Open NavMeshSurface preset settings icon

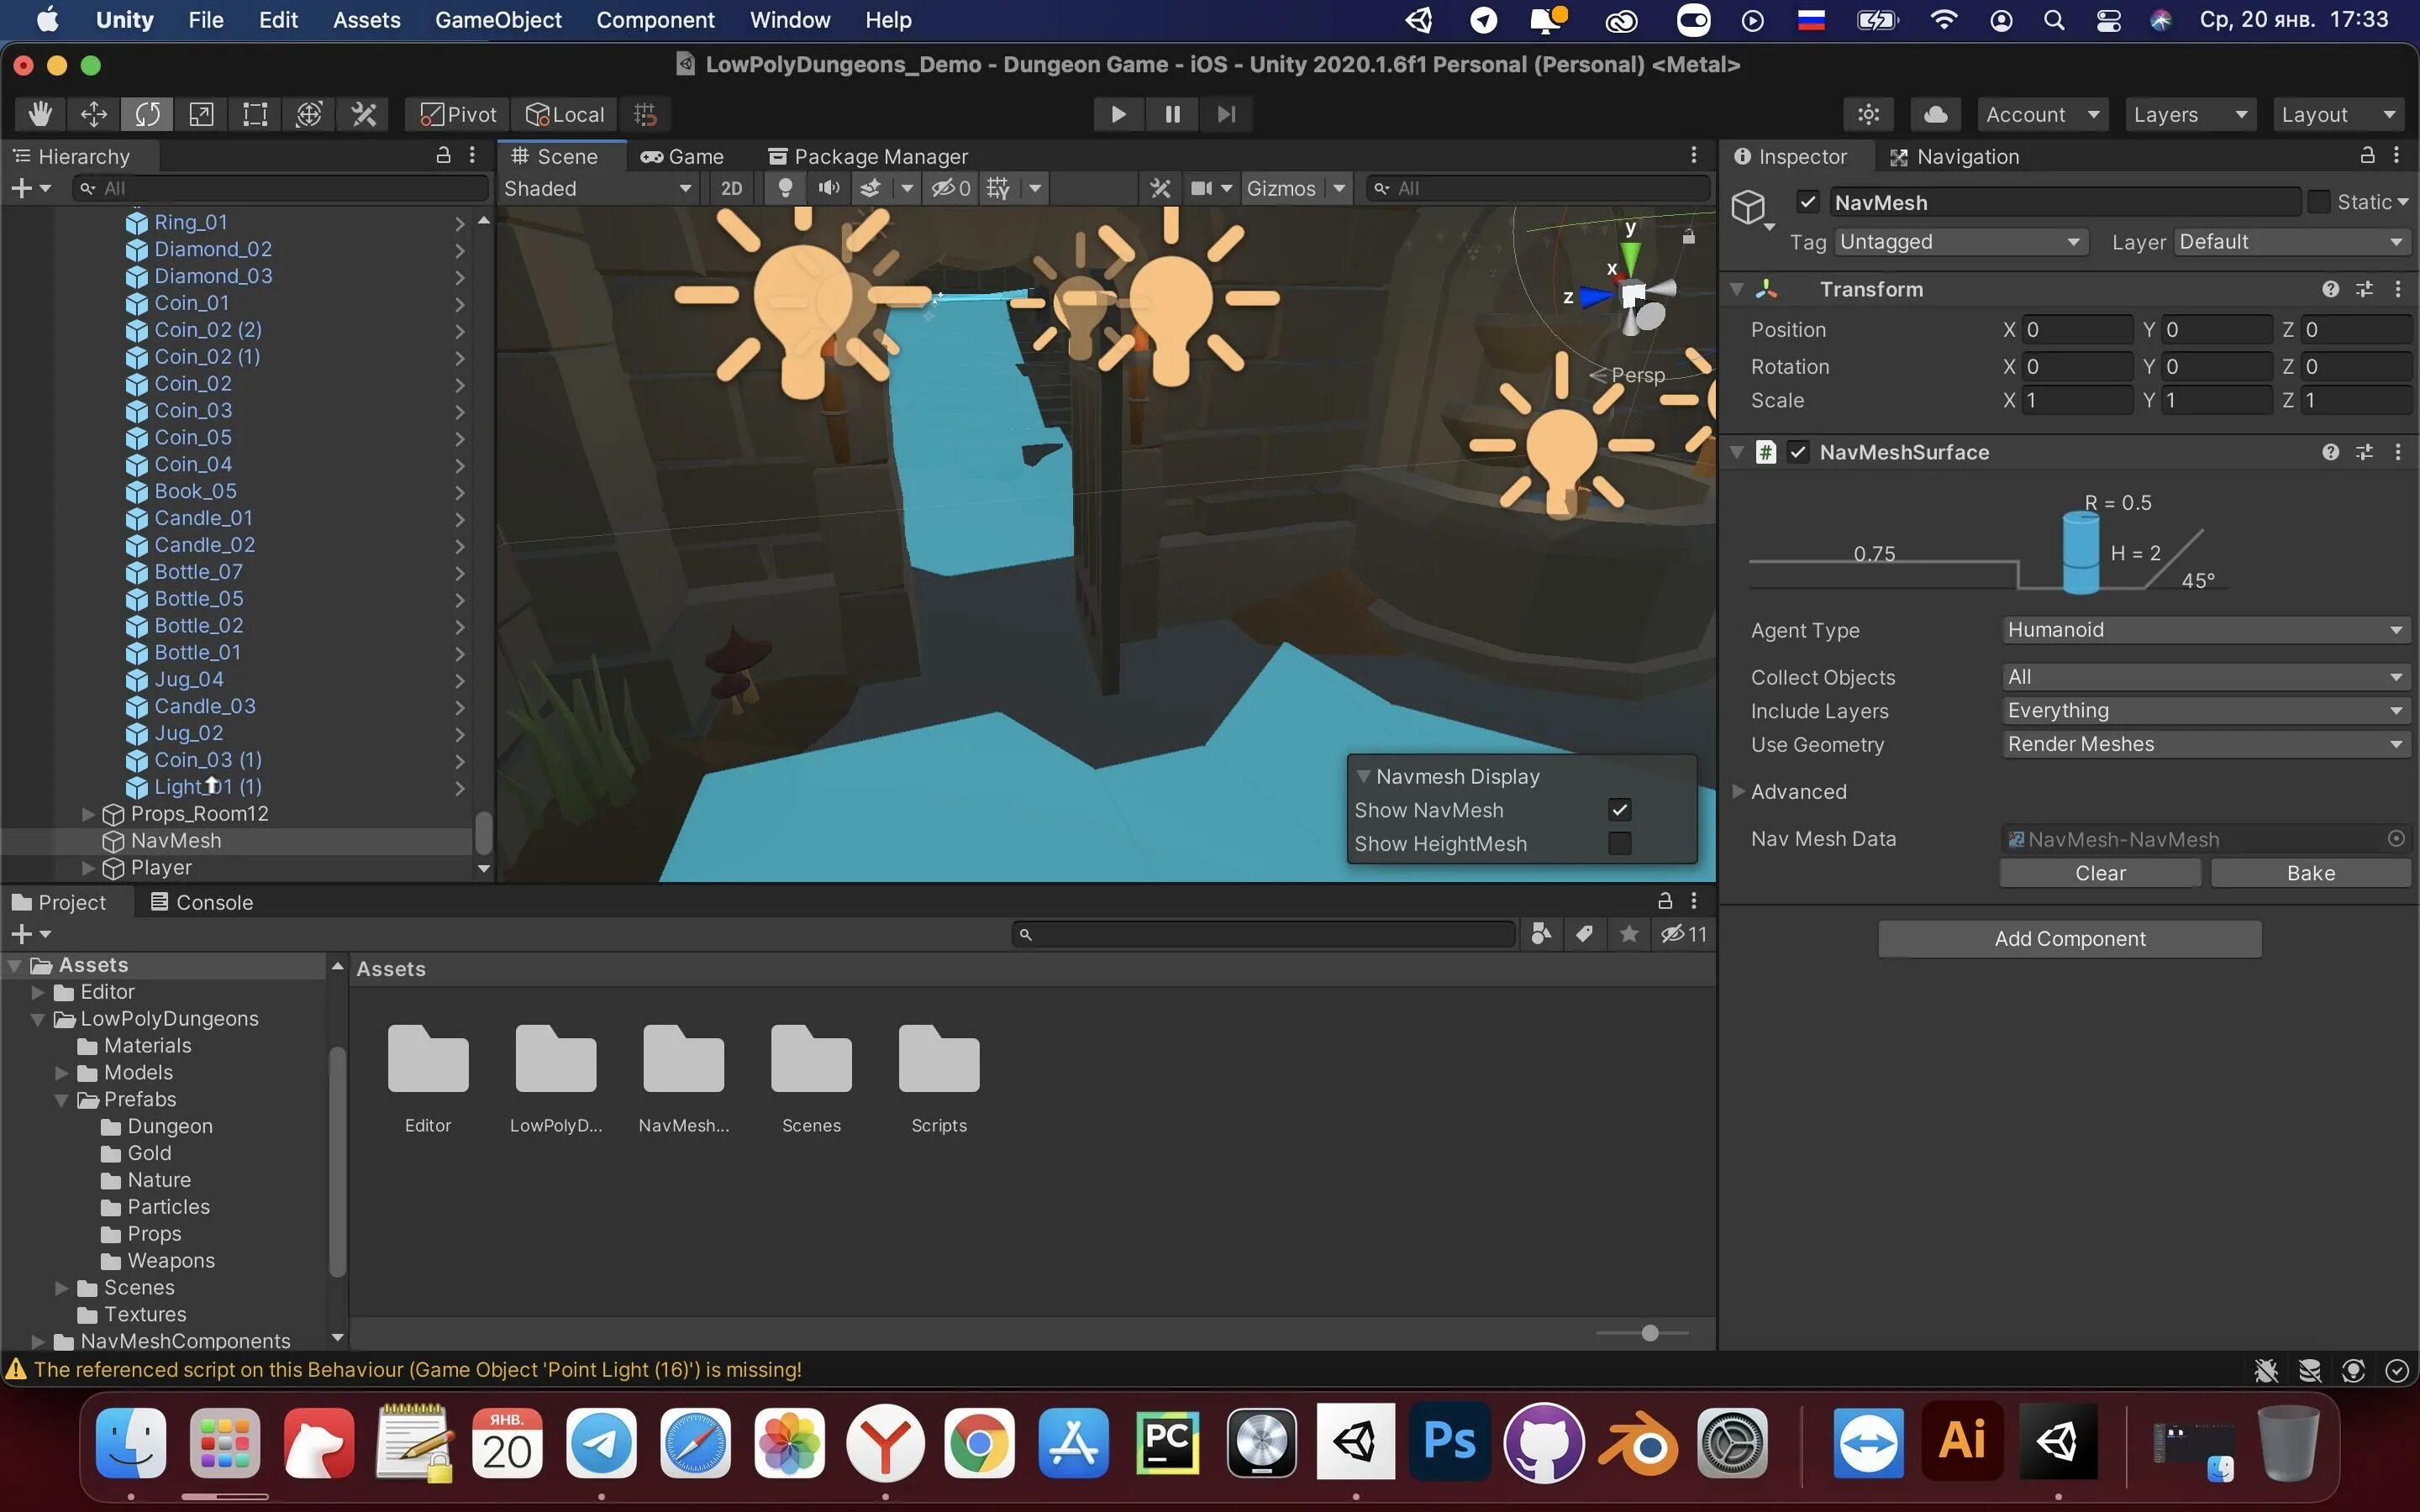(x=2364, y=452)
